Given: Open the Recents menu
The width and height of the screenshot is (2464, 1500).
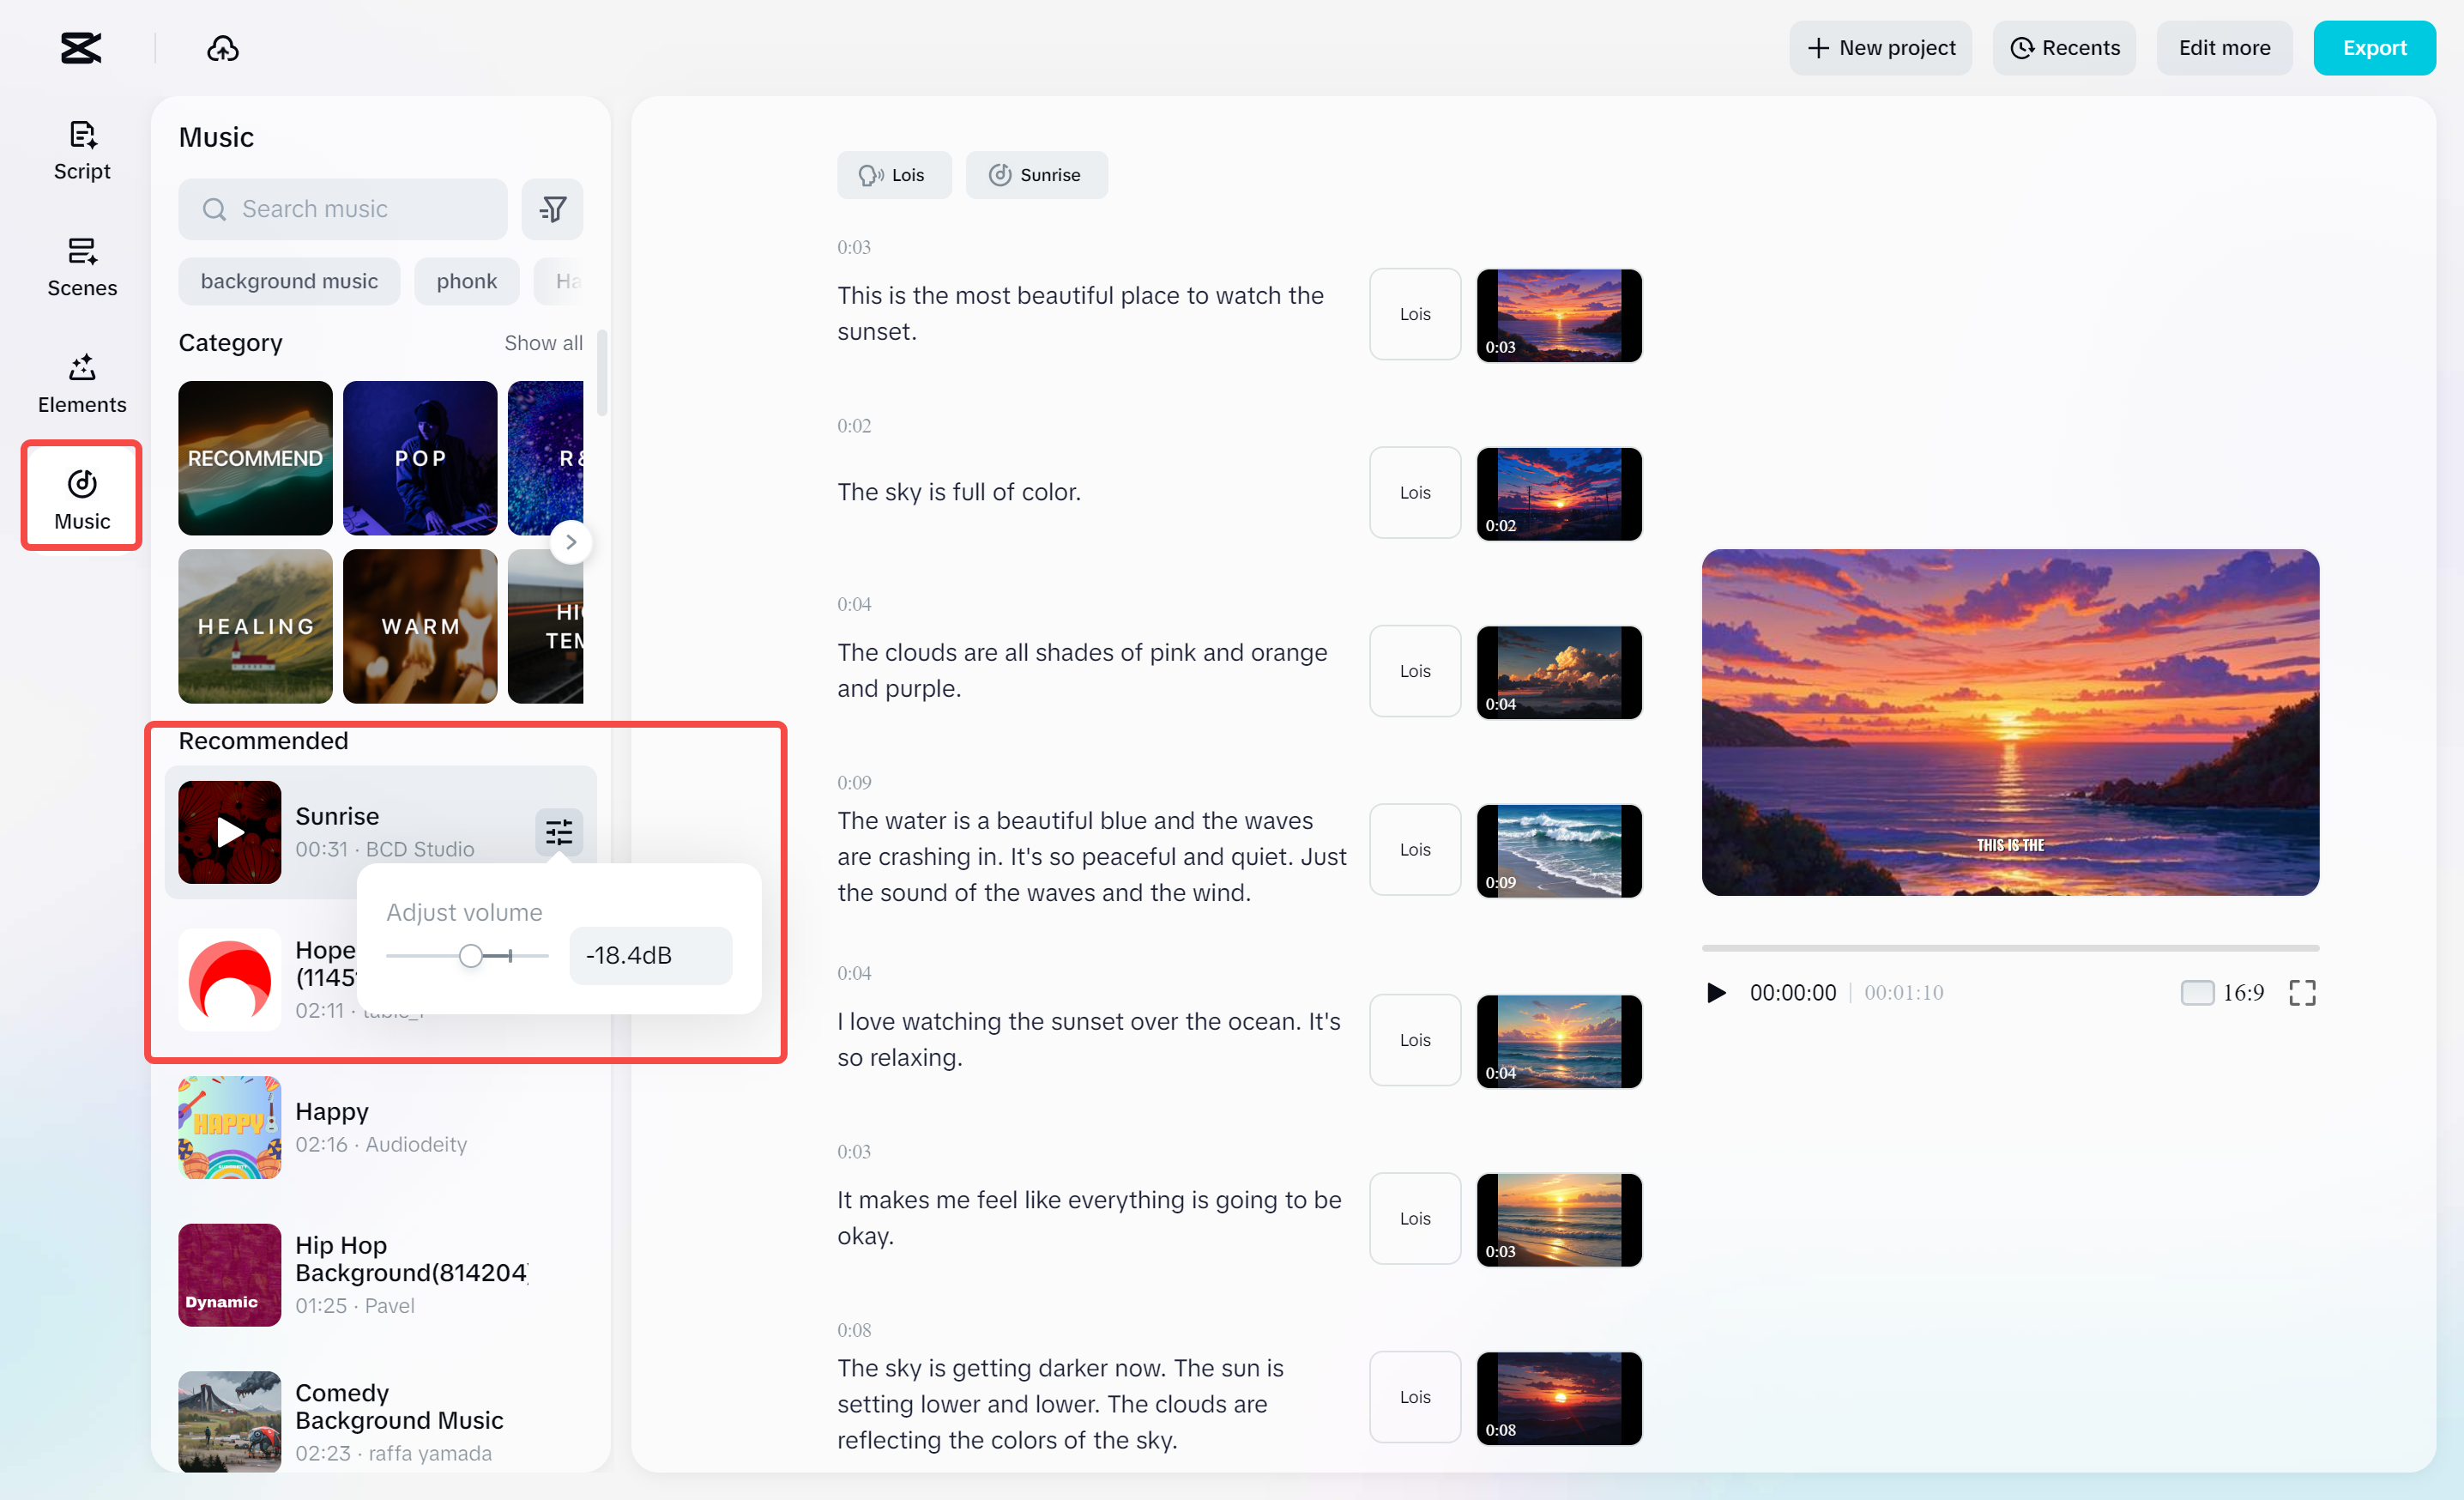Looking at the screenshot, I should (2064, 47).
